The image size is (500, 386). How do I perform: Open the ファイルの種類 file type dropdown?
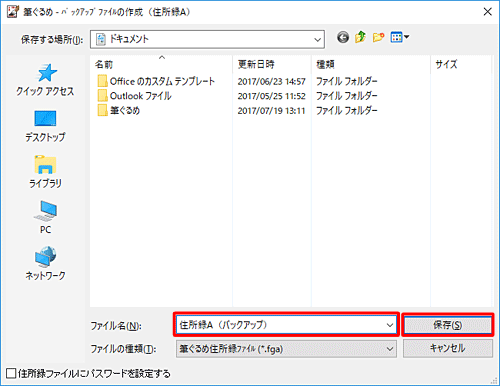(286, 349)
